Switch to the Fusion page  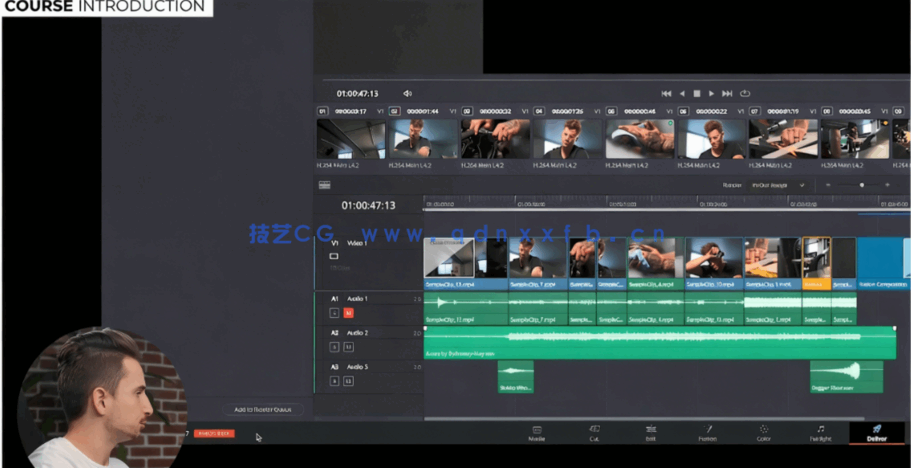coord(708,433)
